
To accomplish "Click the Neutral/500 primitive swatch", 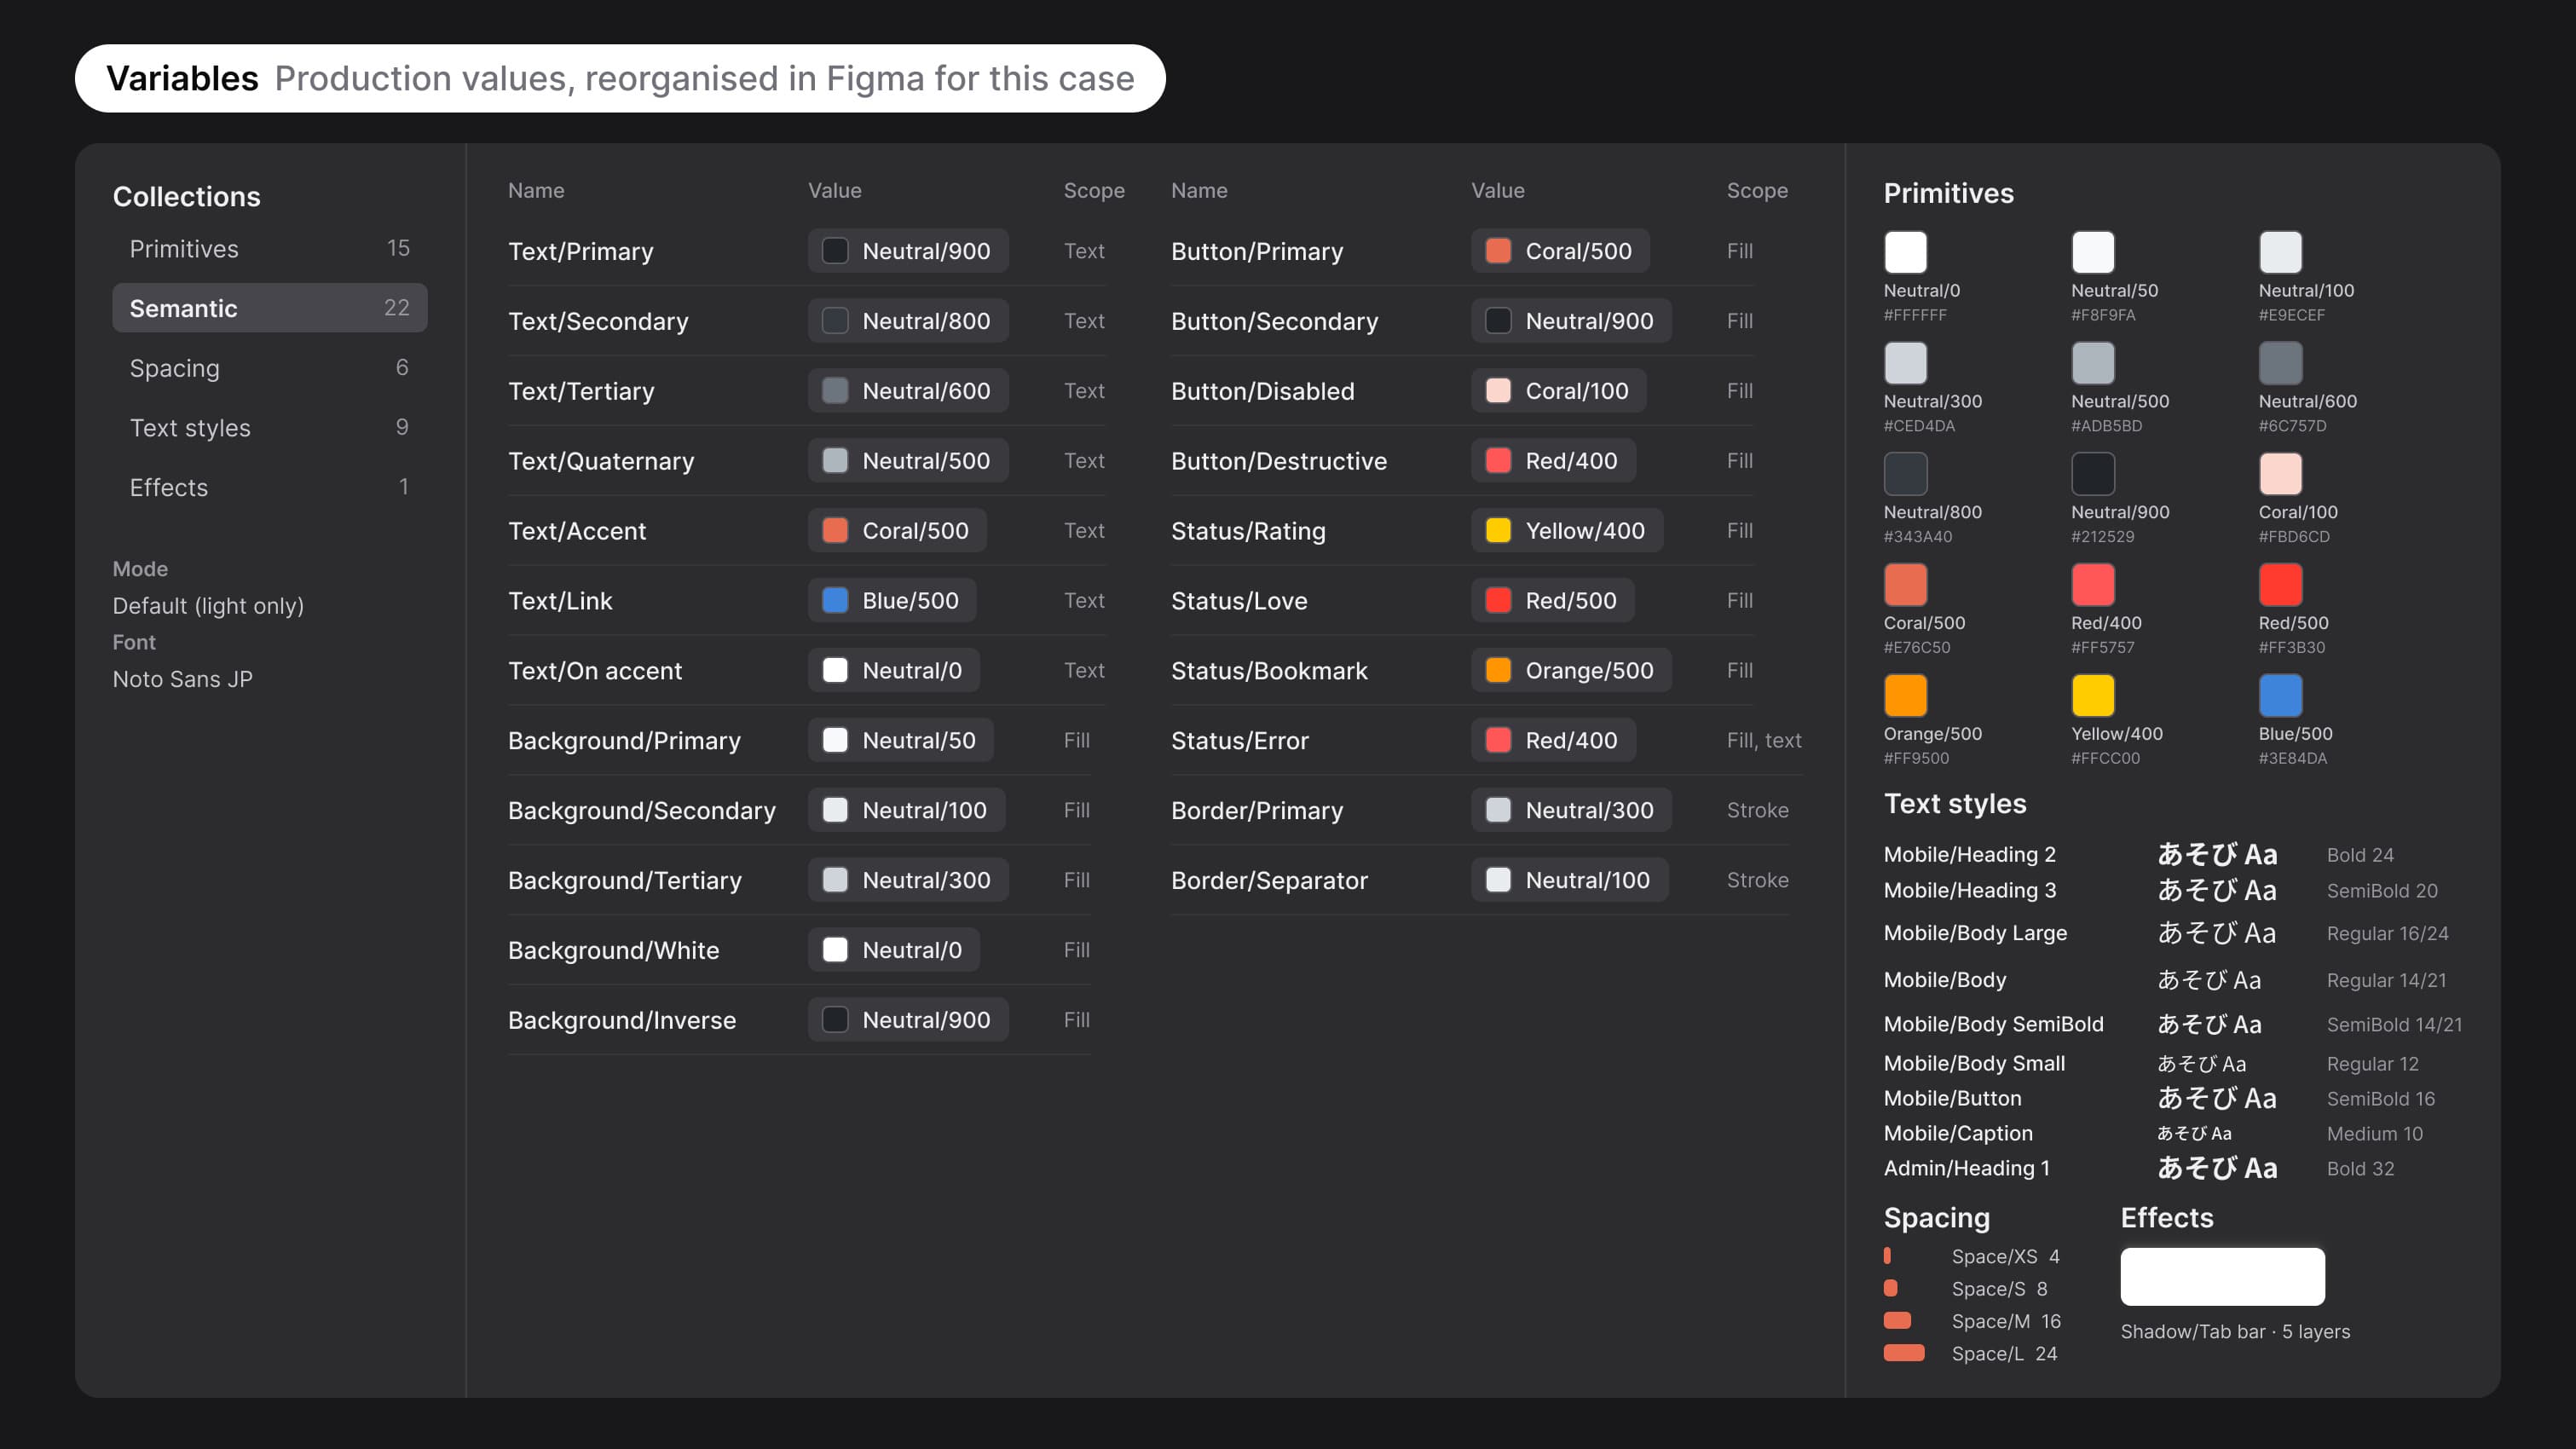I will pyautogui.click(x=2093, y=363).
